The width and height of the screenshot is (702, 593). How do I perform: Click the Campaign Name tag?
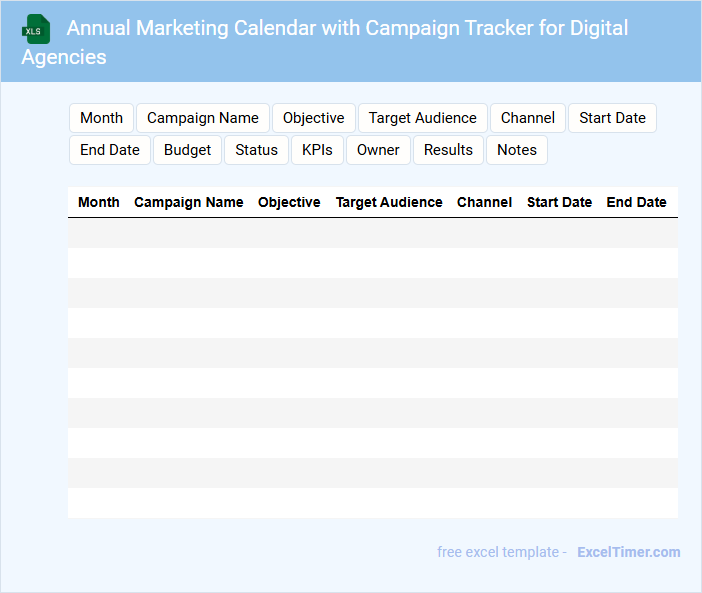point(203,118)
